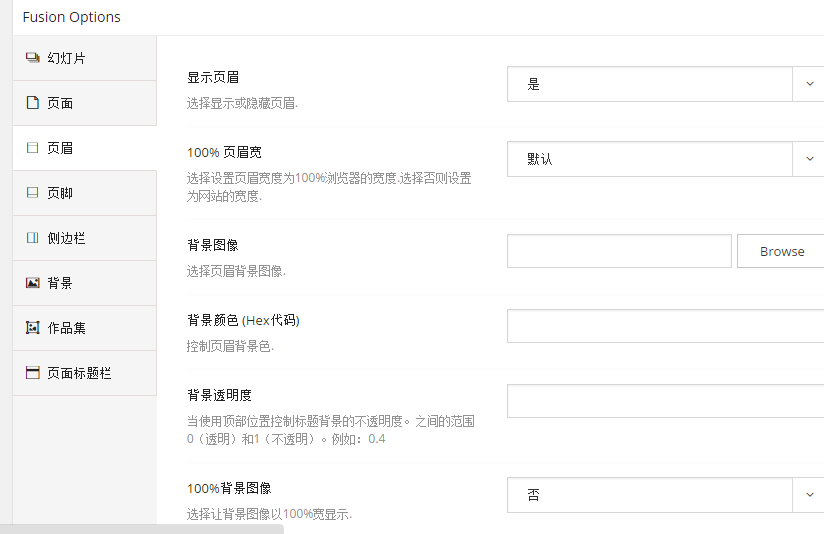Click the 作品集 portfolio icon

point(32,328)
